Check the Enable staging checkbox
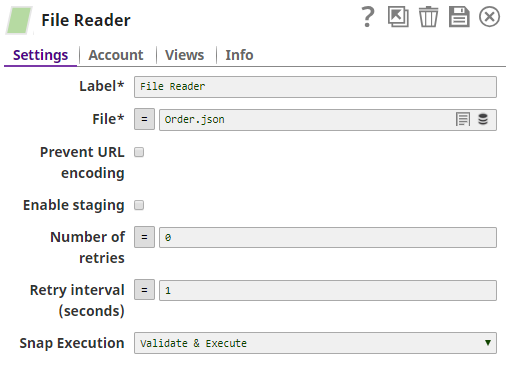The height and width of the screenshot is (366, 510). coord(139,205)
